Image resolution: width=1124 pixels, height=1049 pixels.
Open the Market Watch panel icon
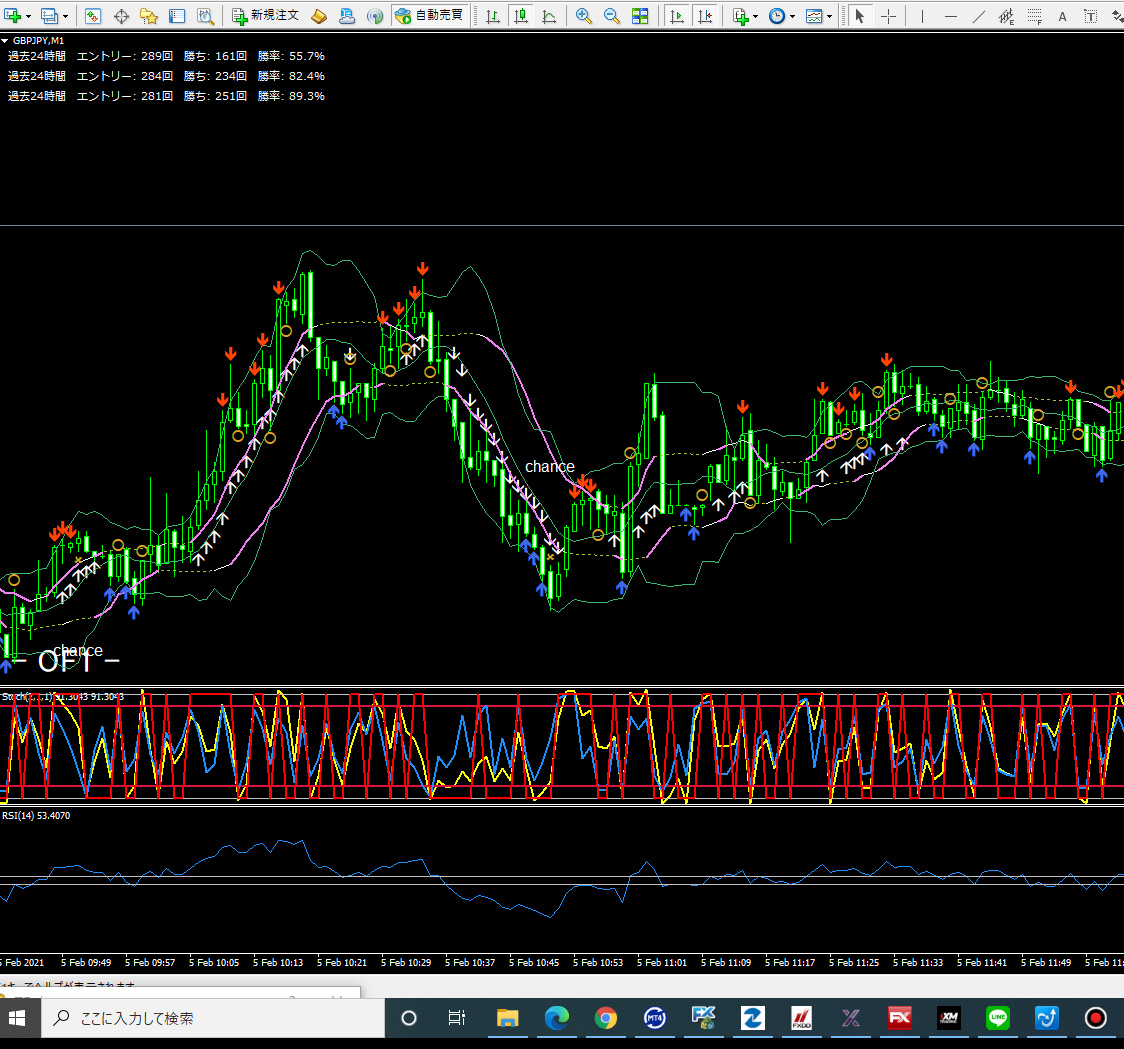(x=93, y=16)
